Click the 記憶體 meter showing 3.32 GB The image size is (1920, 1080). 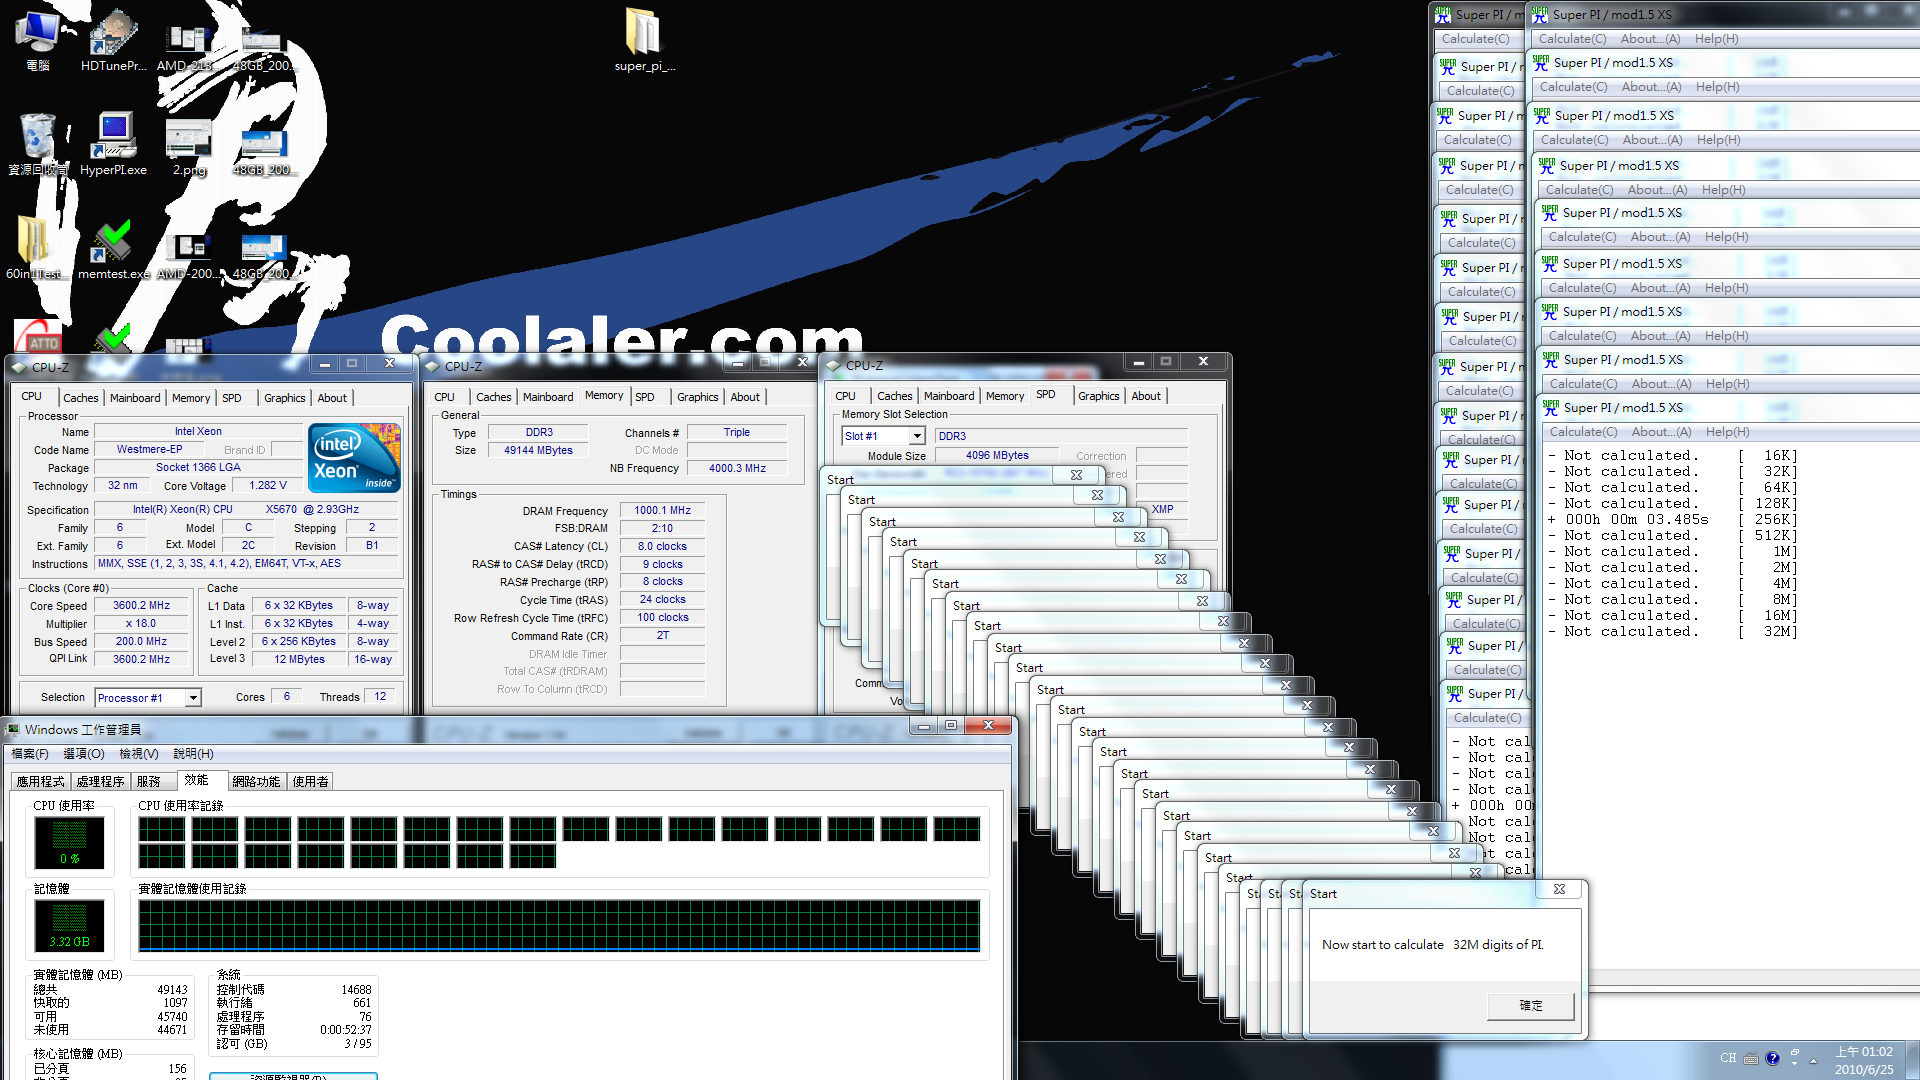69,925
